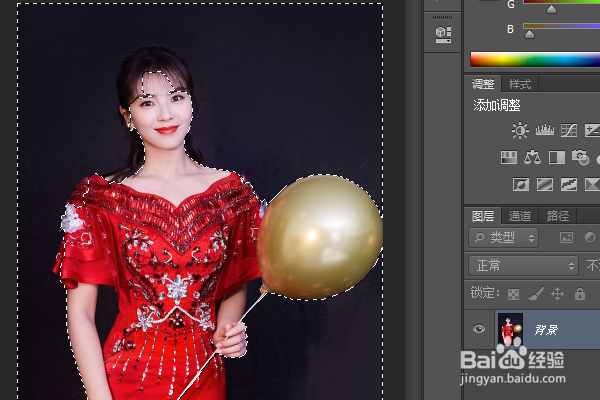Click the B channel slider handle
This screenshot has width=600, height=400.
[x=529, y=34]
